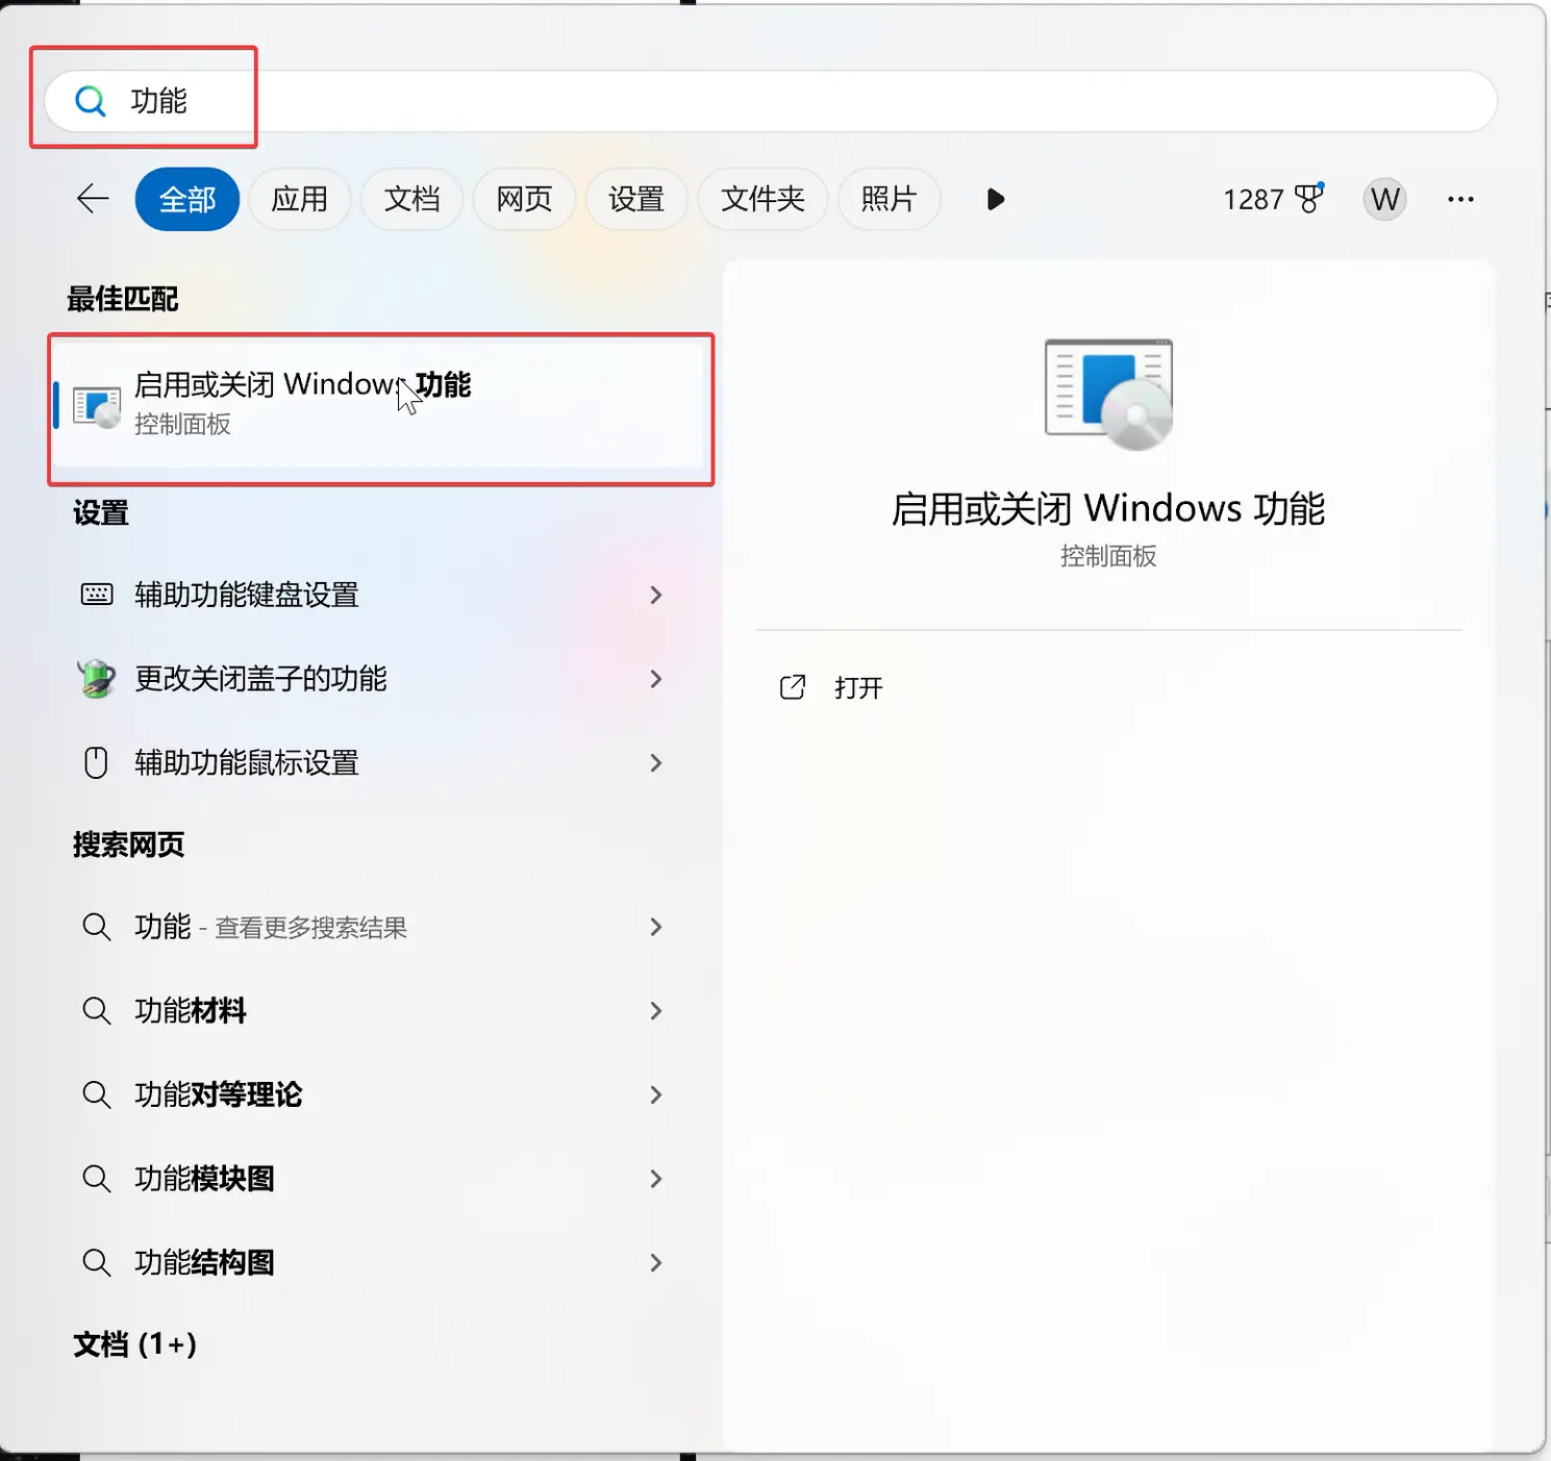Click the large Windows Features icon in preview

1108,394
